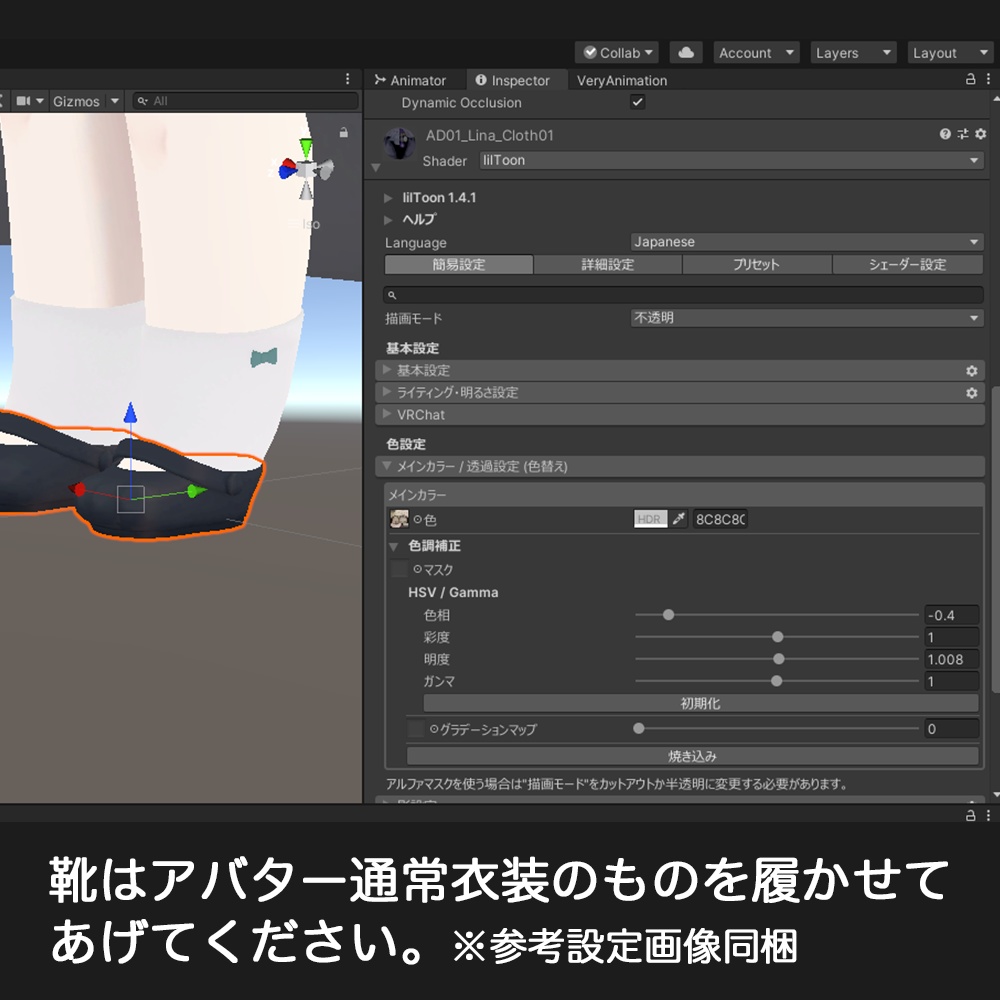Open scene view more options menu
Image resolution: width=1000 pixels, height=1000 pixels.
(348, 78)
